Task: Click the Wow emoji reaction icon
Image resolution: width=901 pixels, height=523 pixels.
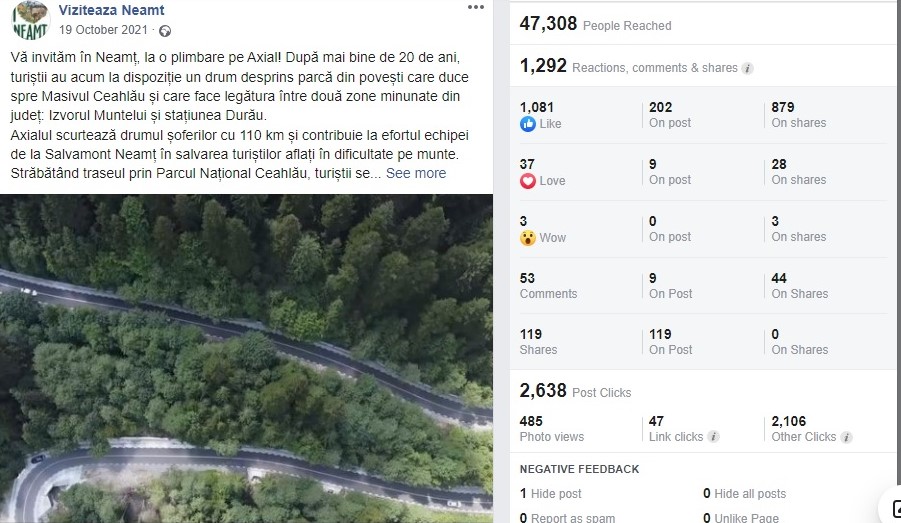Action: tap(527, 237)
